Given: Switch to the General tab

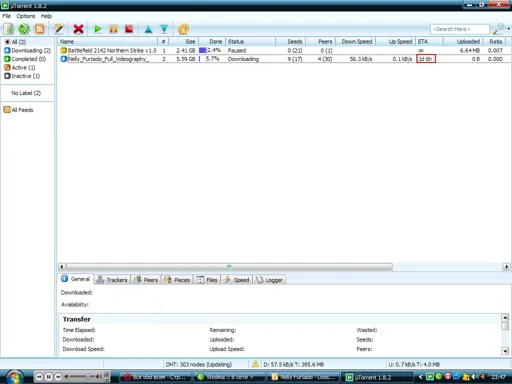Looking at the screenshot, I should coord(76,279).
